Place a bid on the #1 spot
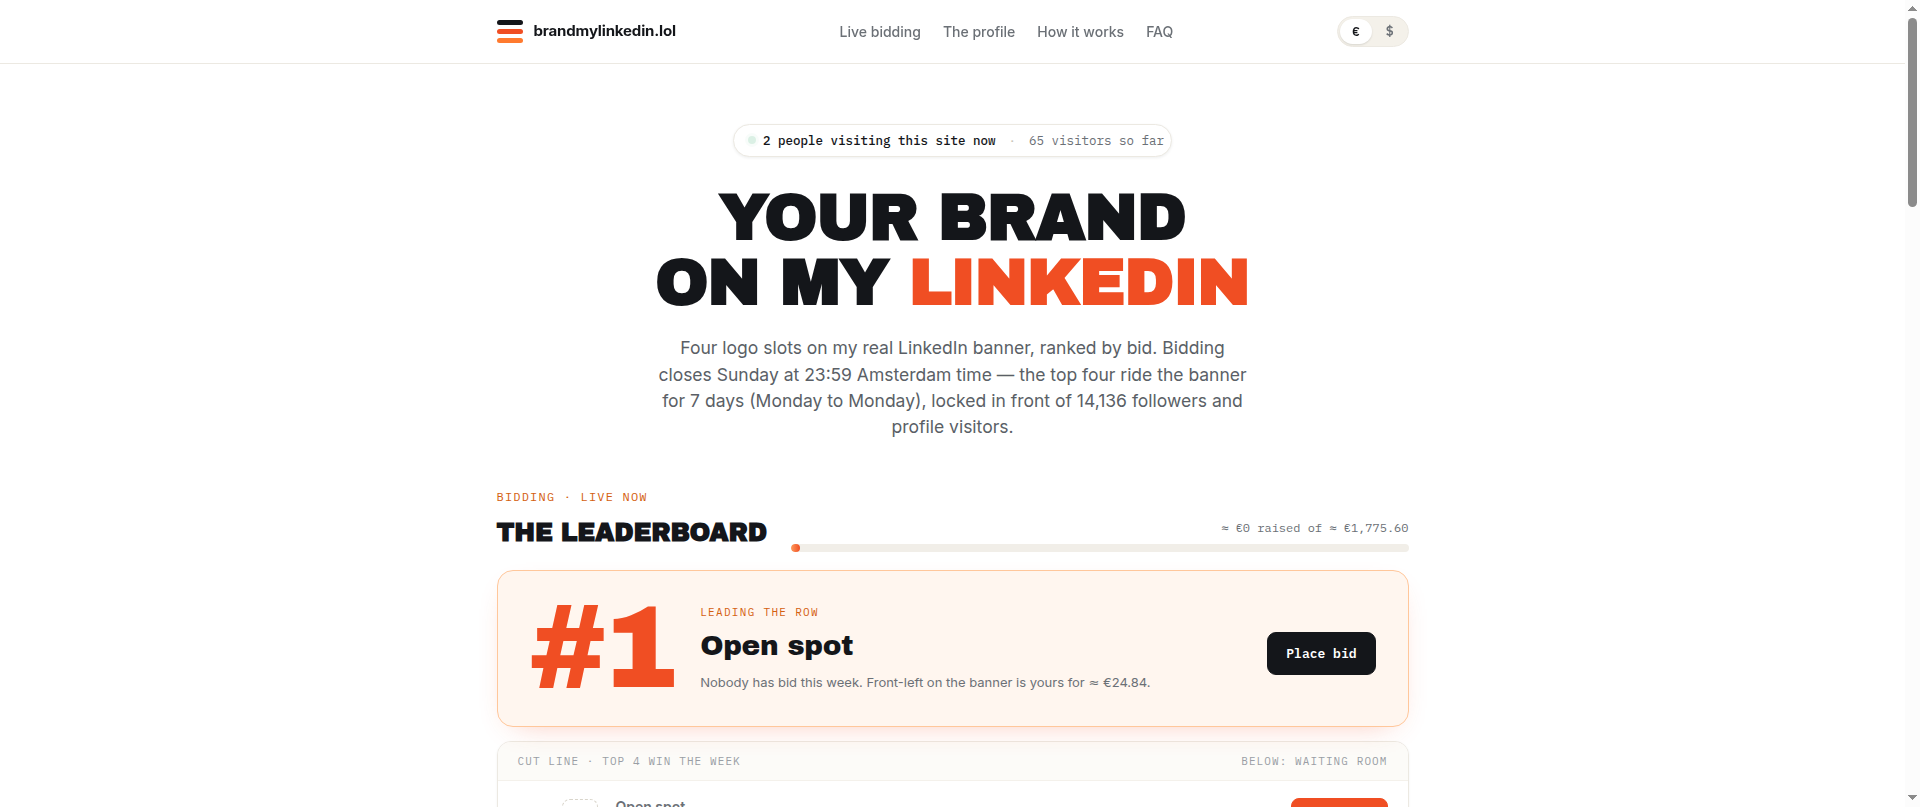This screenshot has height=807, width=1920. [x=1321, y=653]
